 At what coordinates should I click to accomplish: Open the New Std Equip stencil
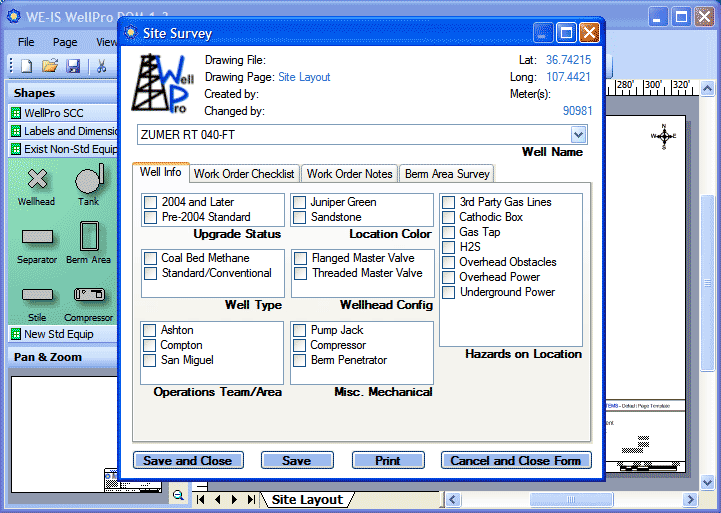coord(63,334)
